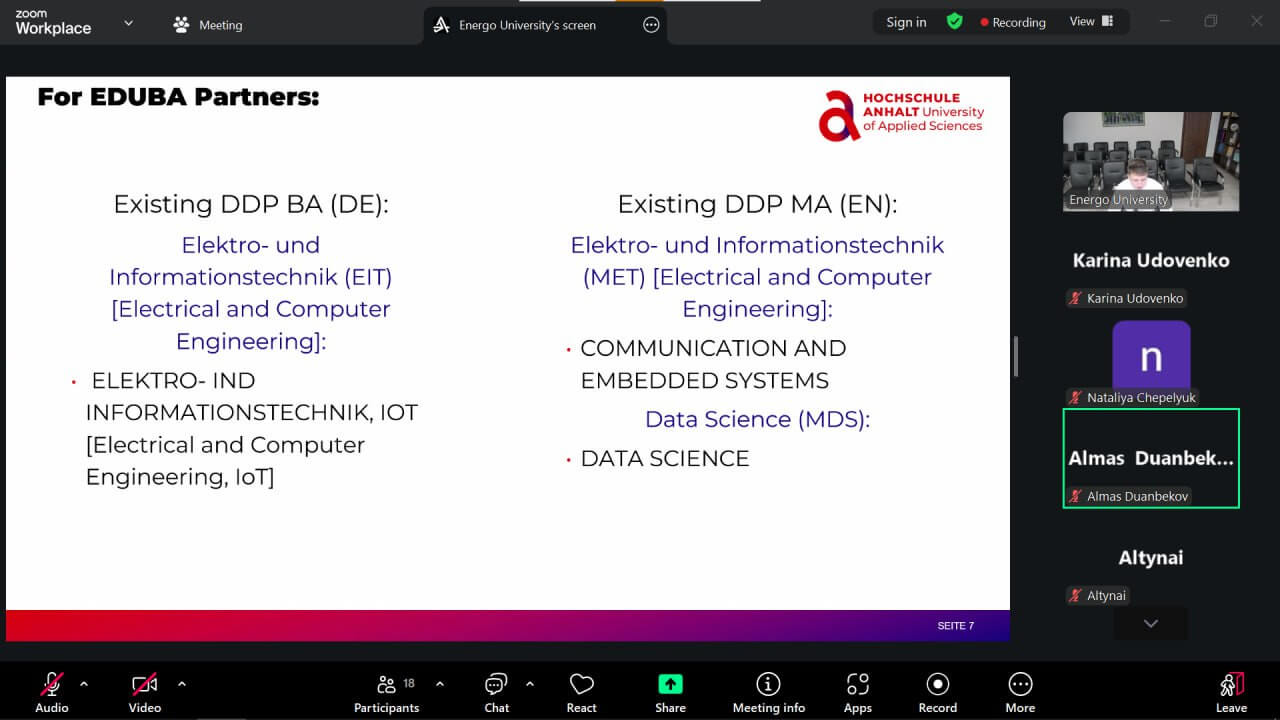This screenshot has width=1280, height=720.
Task: Open the Participants panel
Action: click(x=386, y=692)
